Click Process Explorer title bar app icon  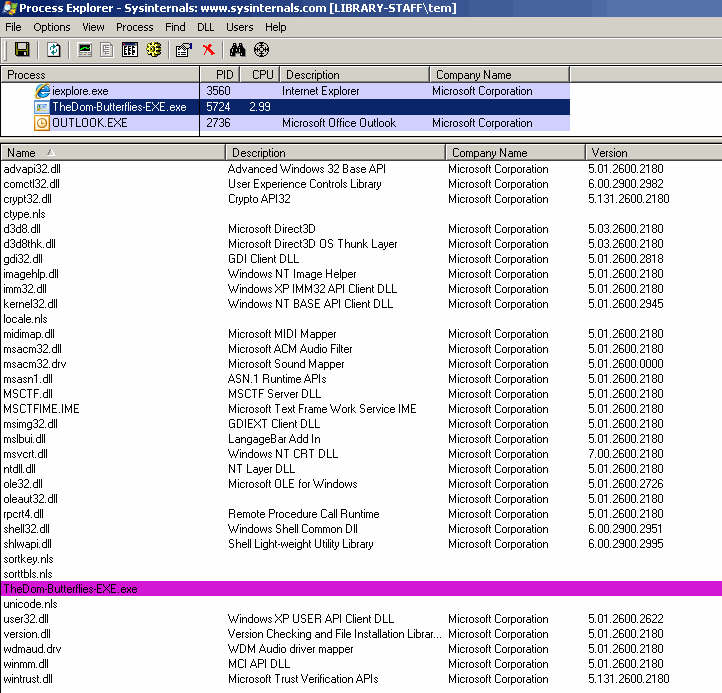(x=9, y=8)
